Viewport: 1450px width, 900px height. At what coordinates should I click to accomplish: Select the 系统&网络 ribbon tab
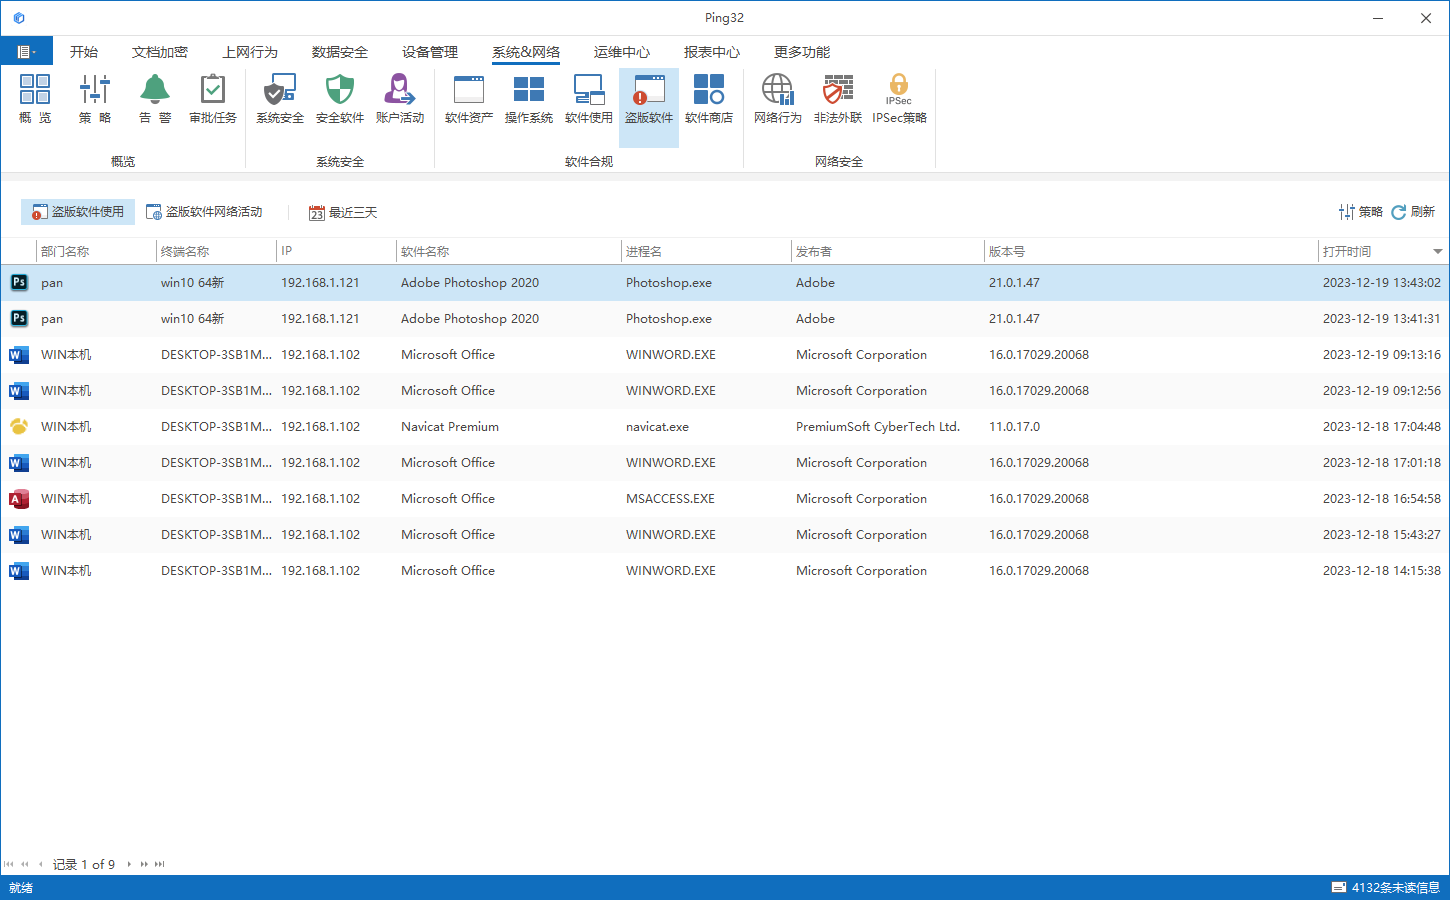526,52
